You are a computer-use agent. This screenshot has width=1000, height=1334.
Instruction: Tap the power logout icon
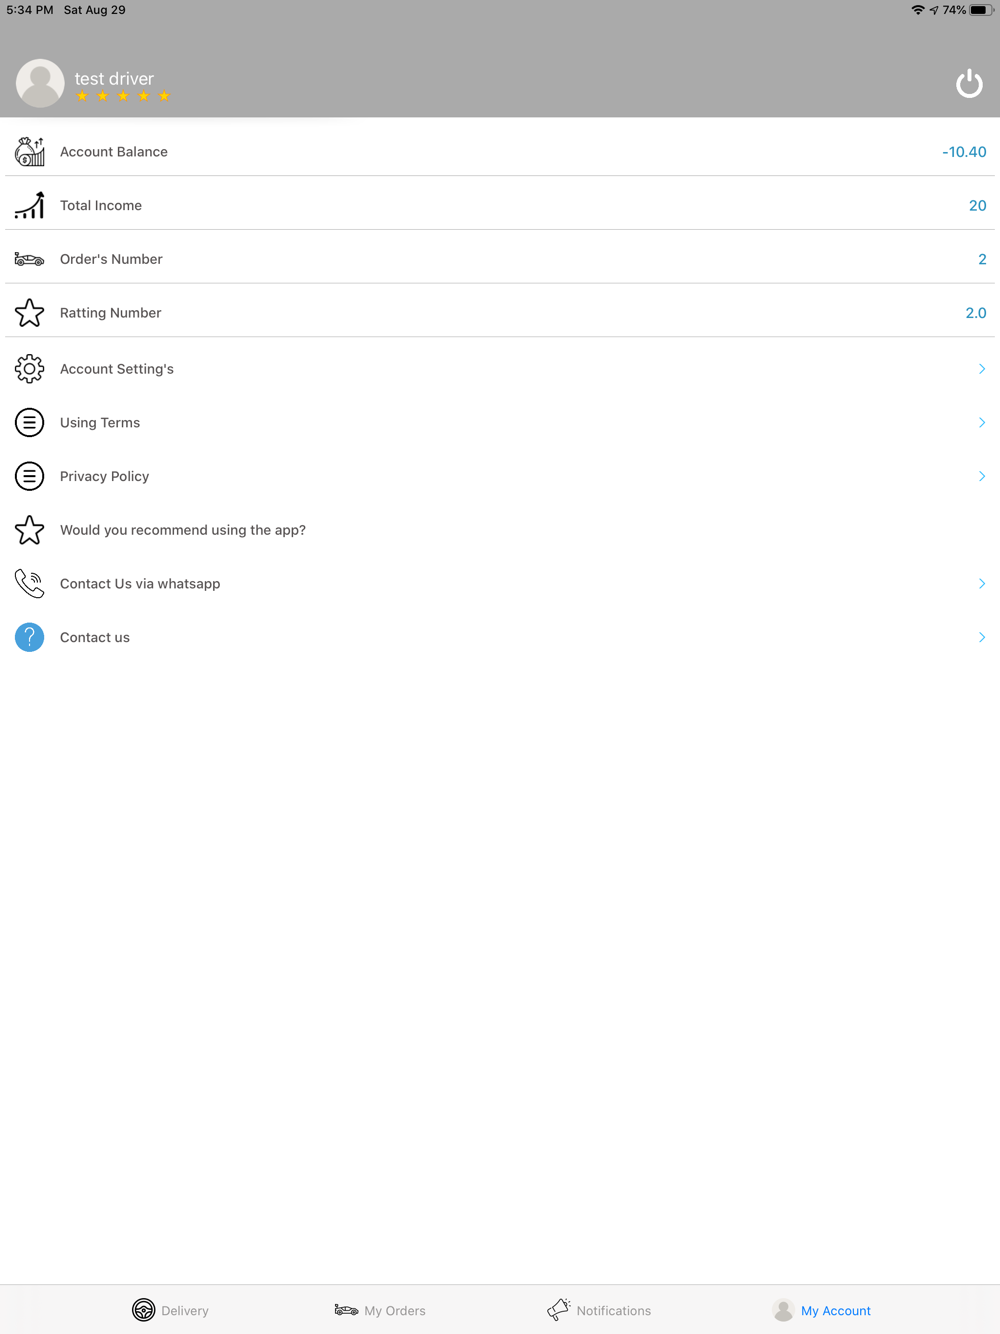(x=969, y=83)
